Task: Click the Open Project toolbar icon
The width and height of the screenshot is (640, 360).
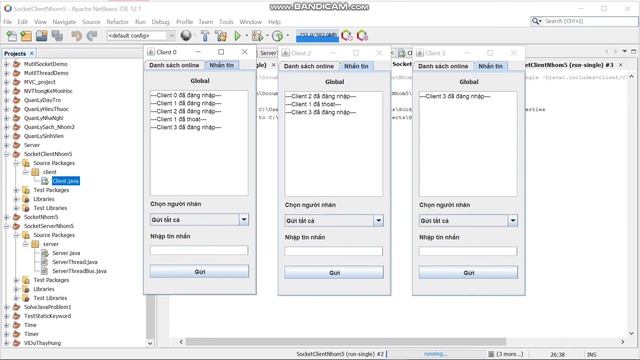Action: click(x=41, y=36)
